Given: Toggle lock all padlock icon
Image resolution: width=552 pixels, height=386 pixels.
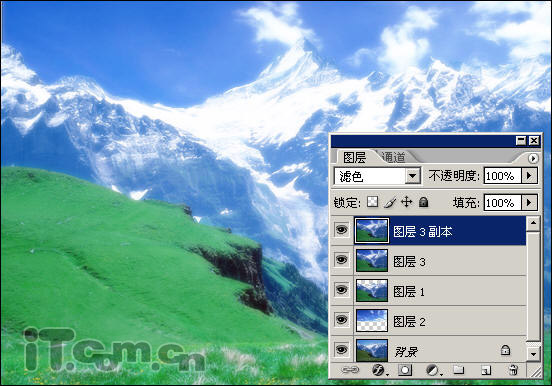Looking at the screenshot, I should click(424, 202).
